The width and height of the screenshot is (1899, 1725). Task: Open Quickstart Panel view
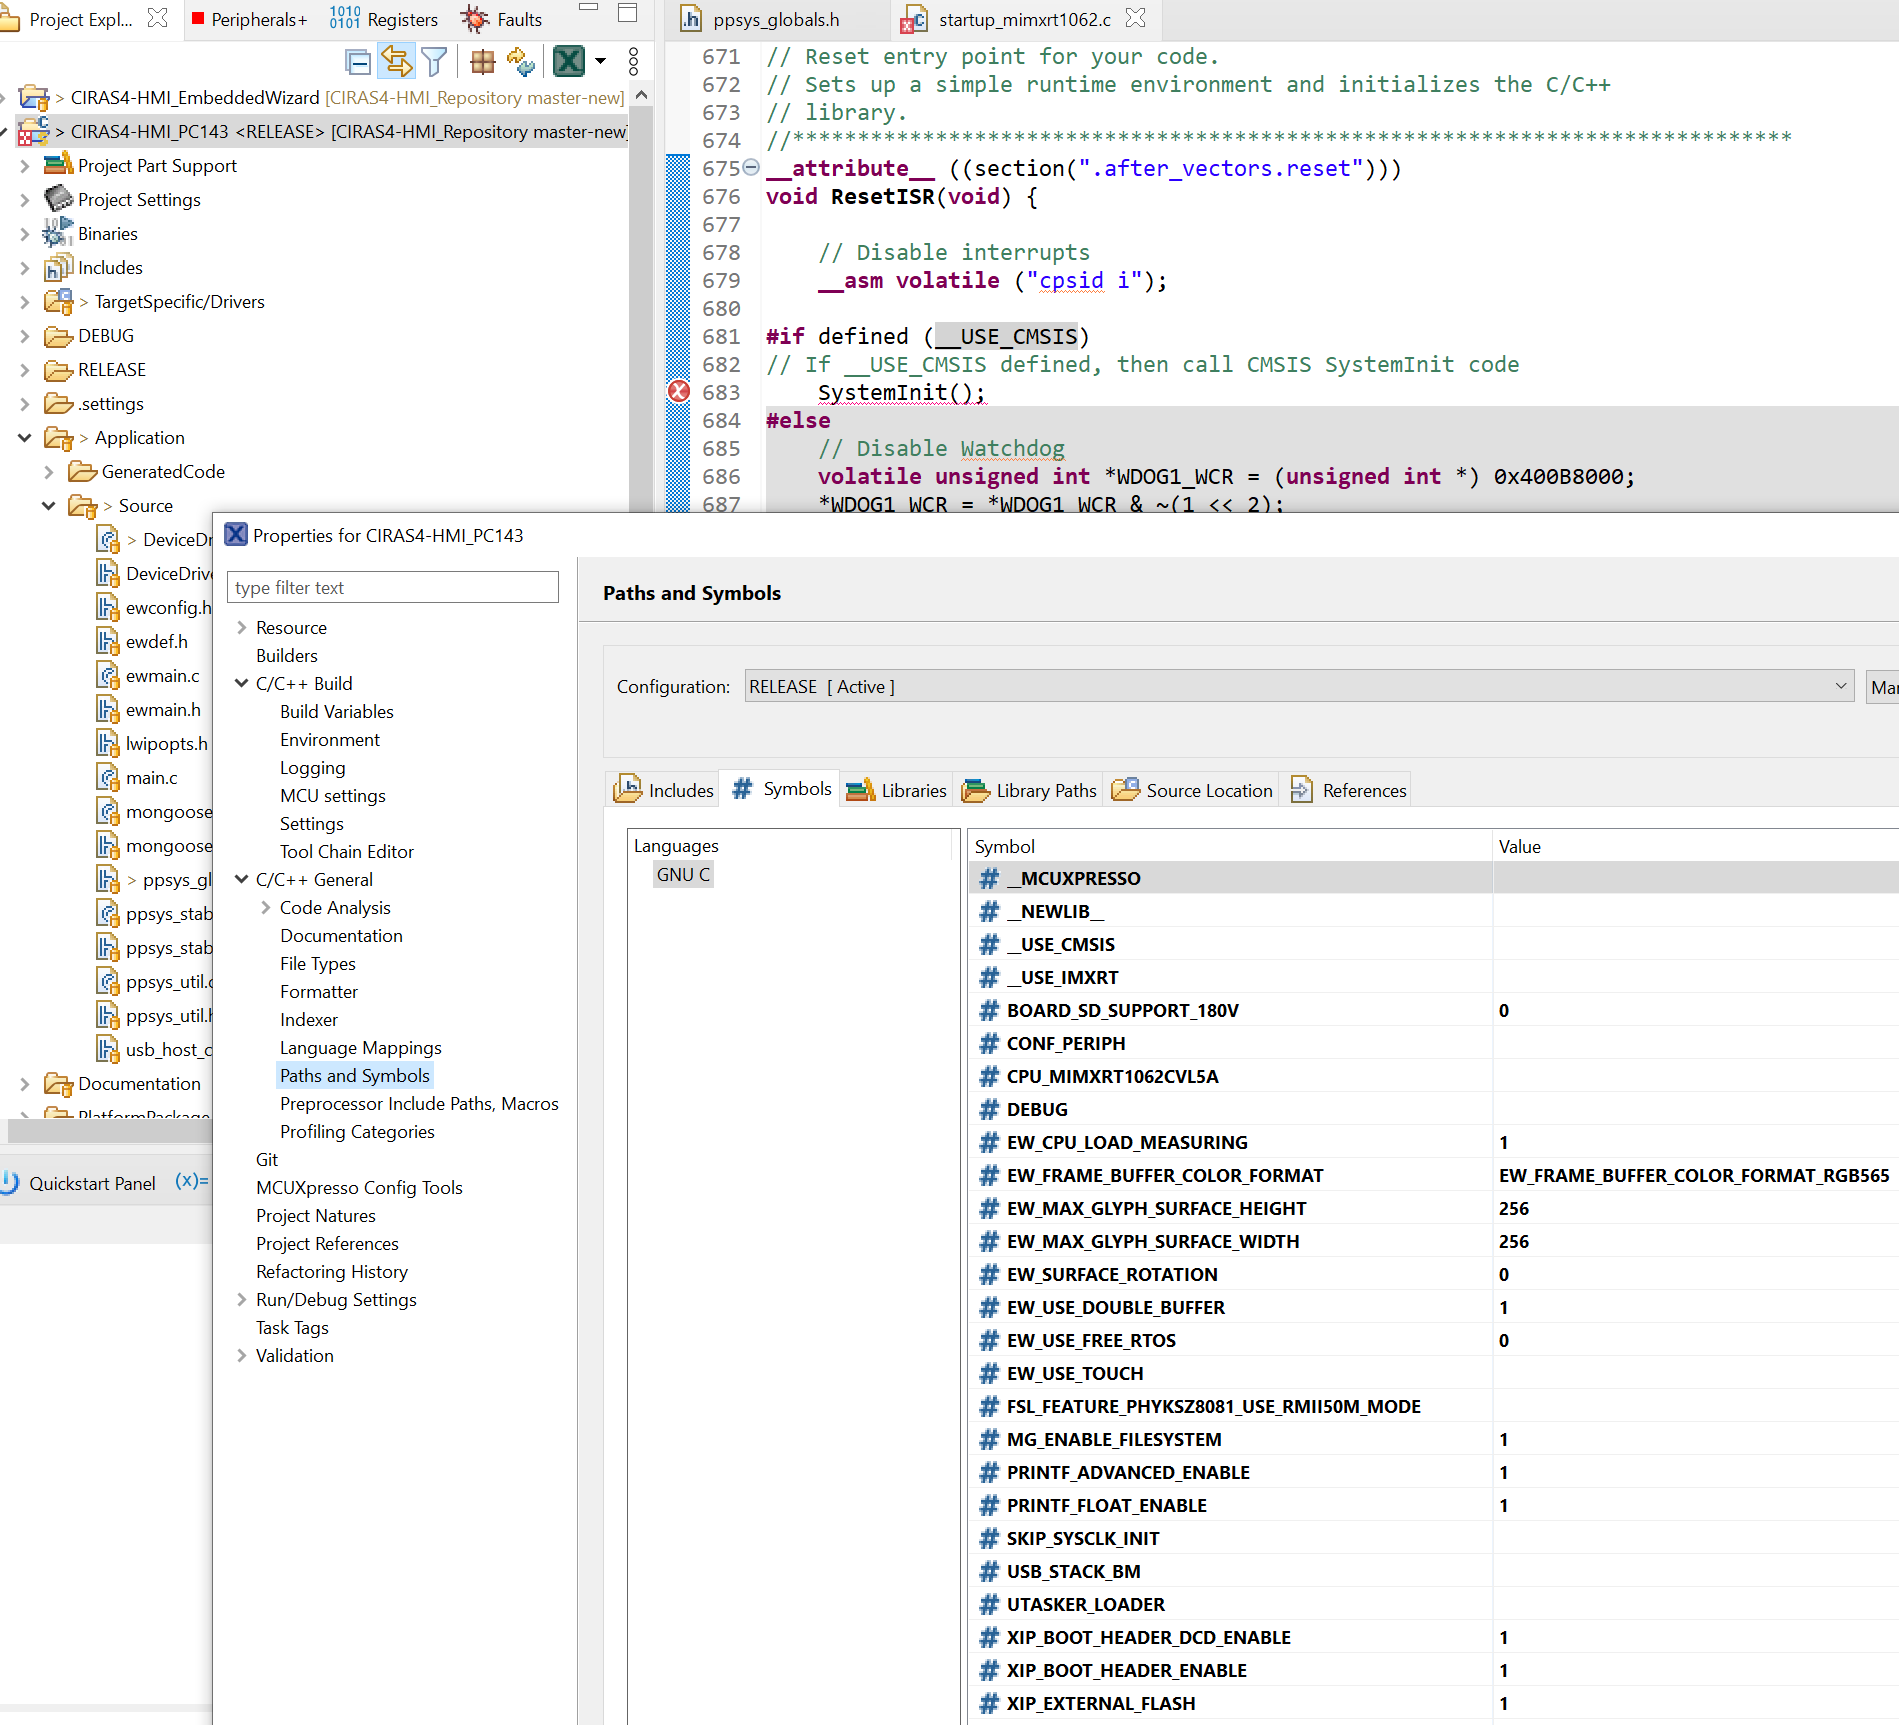(x=91, y=1183)
